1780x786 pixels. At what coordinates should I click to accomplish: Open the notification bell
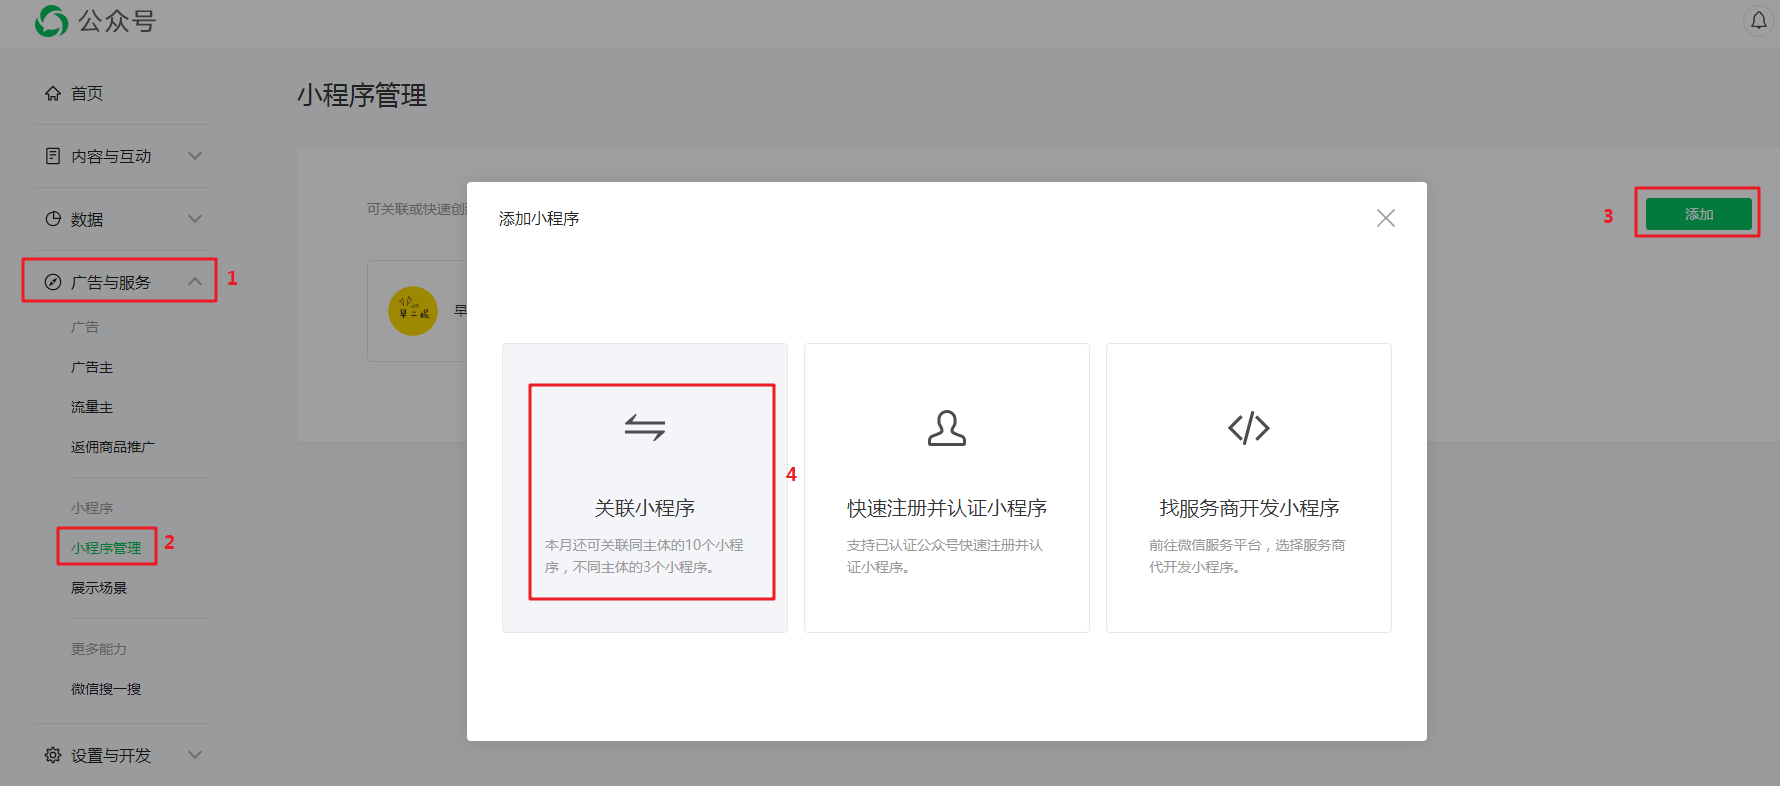pos(1759,20)
